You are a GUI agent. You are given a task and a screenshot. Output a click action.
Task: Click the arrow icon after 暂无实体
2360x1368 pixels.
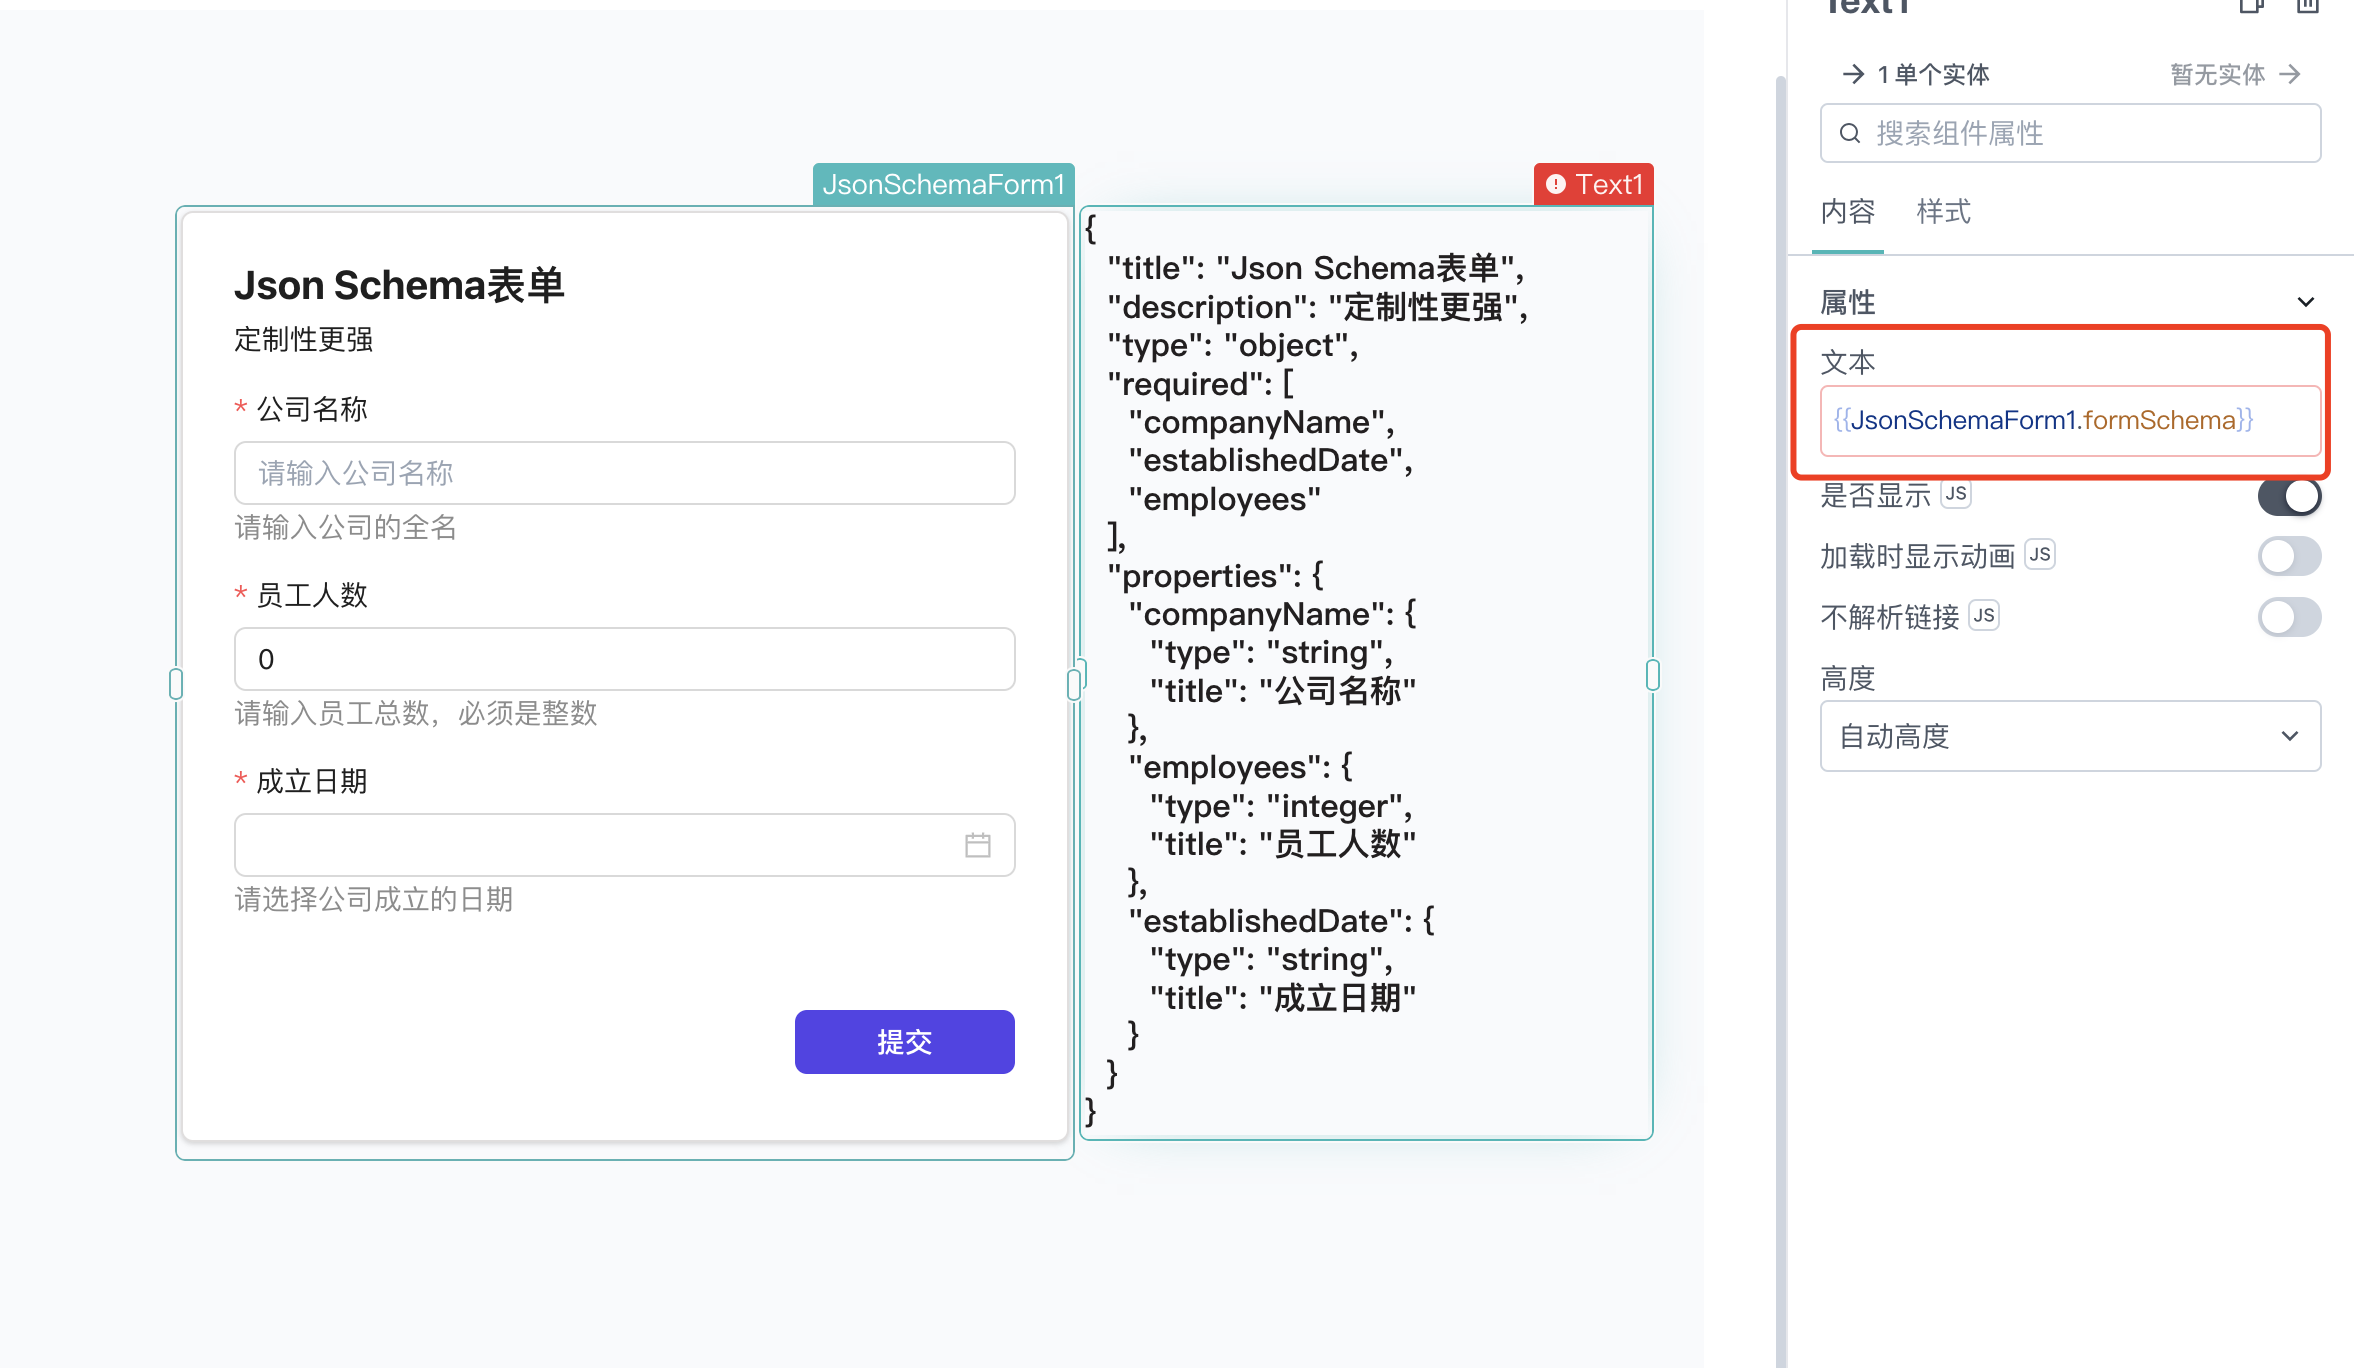2290,74
